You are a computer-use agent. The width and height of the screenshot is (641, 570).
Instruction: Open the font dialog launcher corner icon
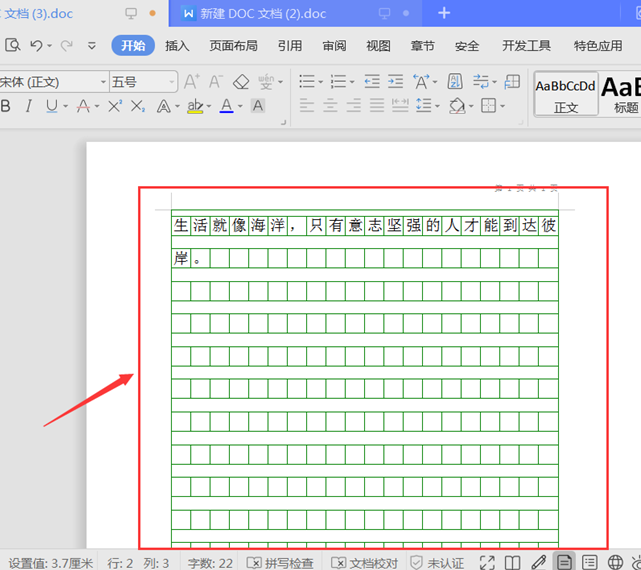283,122
